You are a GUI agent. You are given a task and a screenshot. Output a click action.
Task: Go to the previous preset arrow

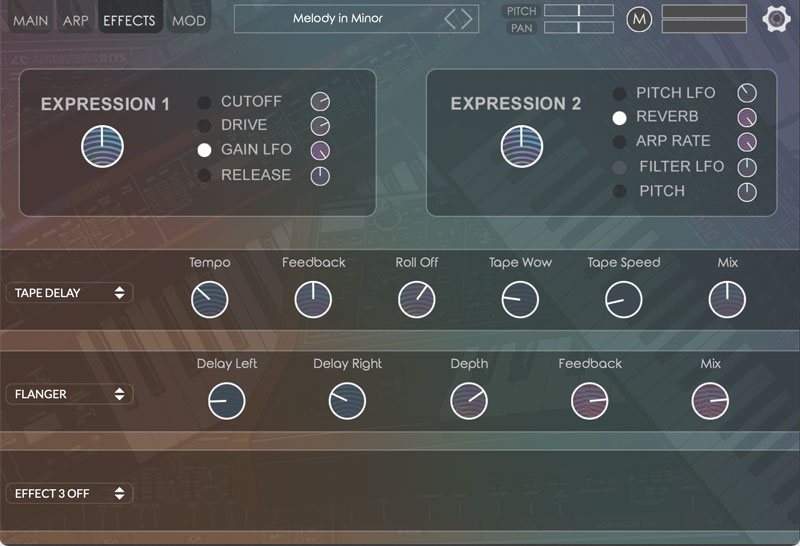tap(450, 19)
